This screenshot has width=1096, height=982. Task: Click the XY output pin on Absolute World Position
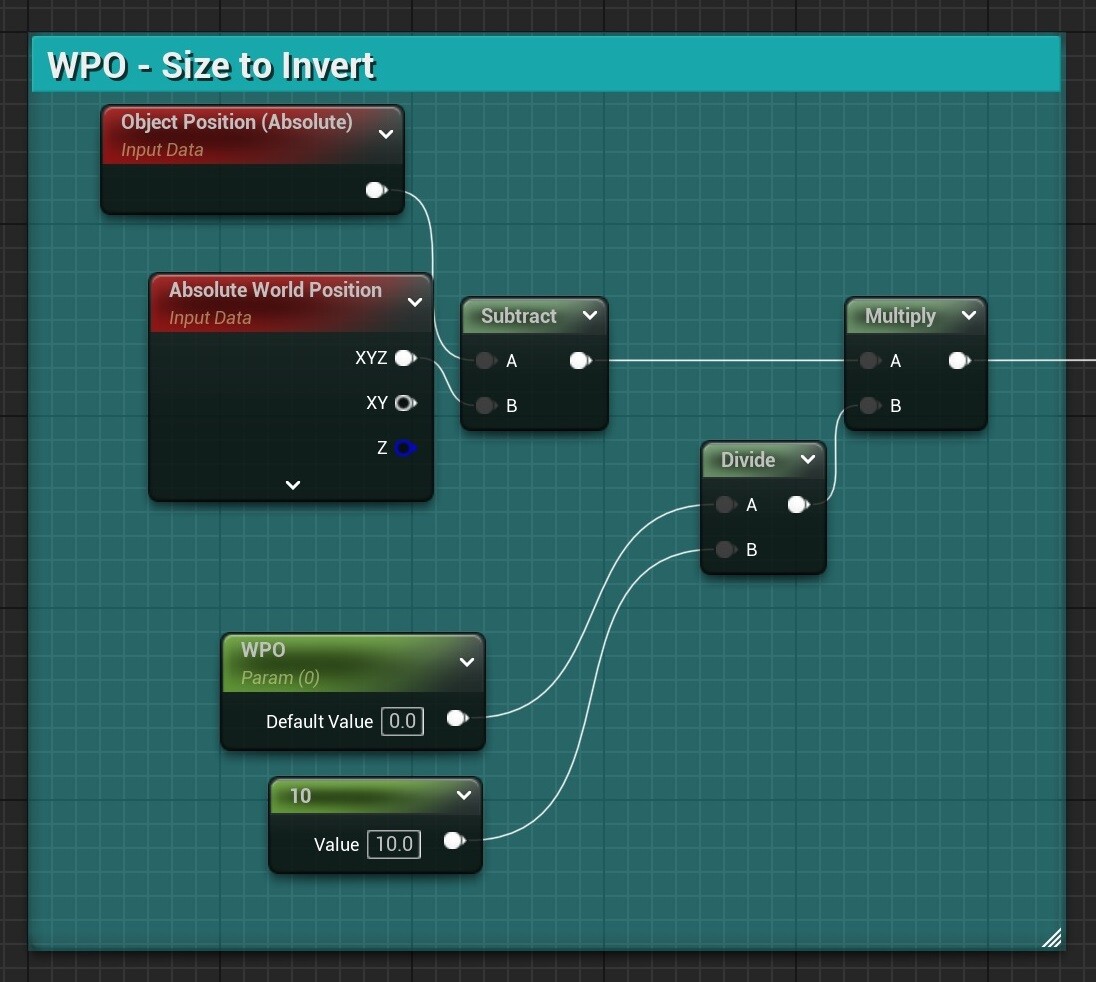click(405, 403)
